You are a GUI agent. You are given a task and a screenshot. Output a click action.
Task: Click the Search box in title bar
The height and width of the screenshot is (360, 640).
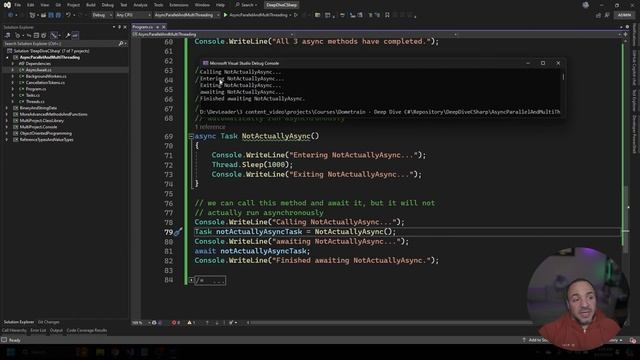[246, 5]
